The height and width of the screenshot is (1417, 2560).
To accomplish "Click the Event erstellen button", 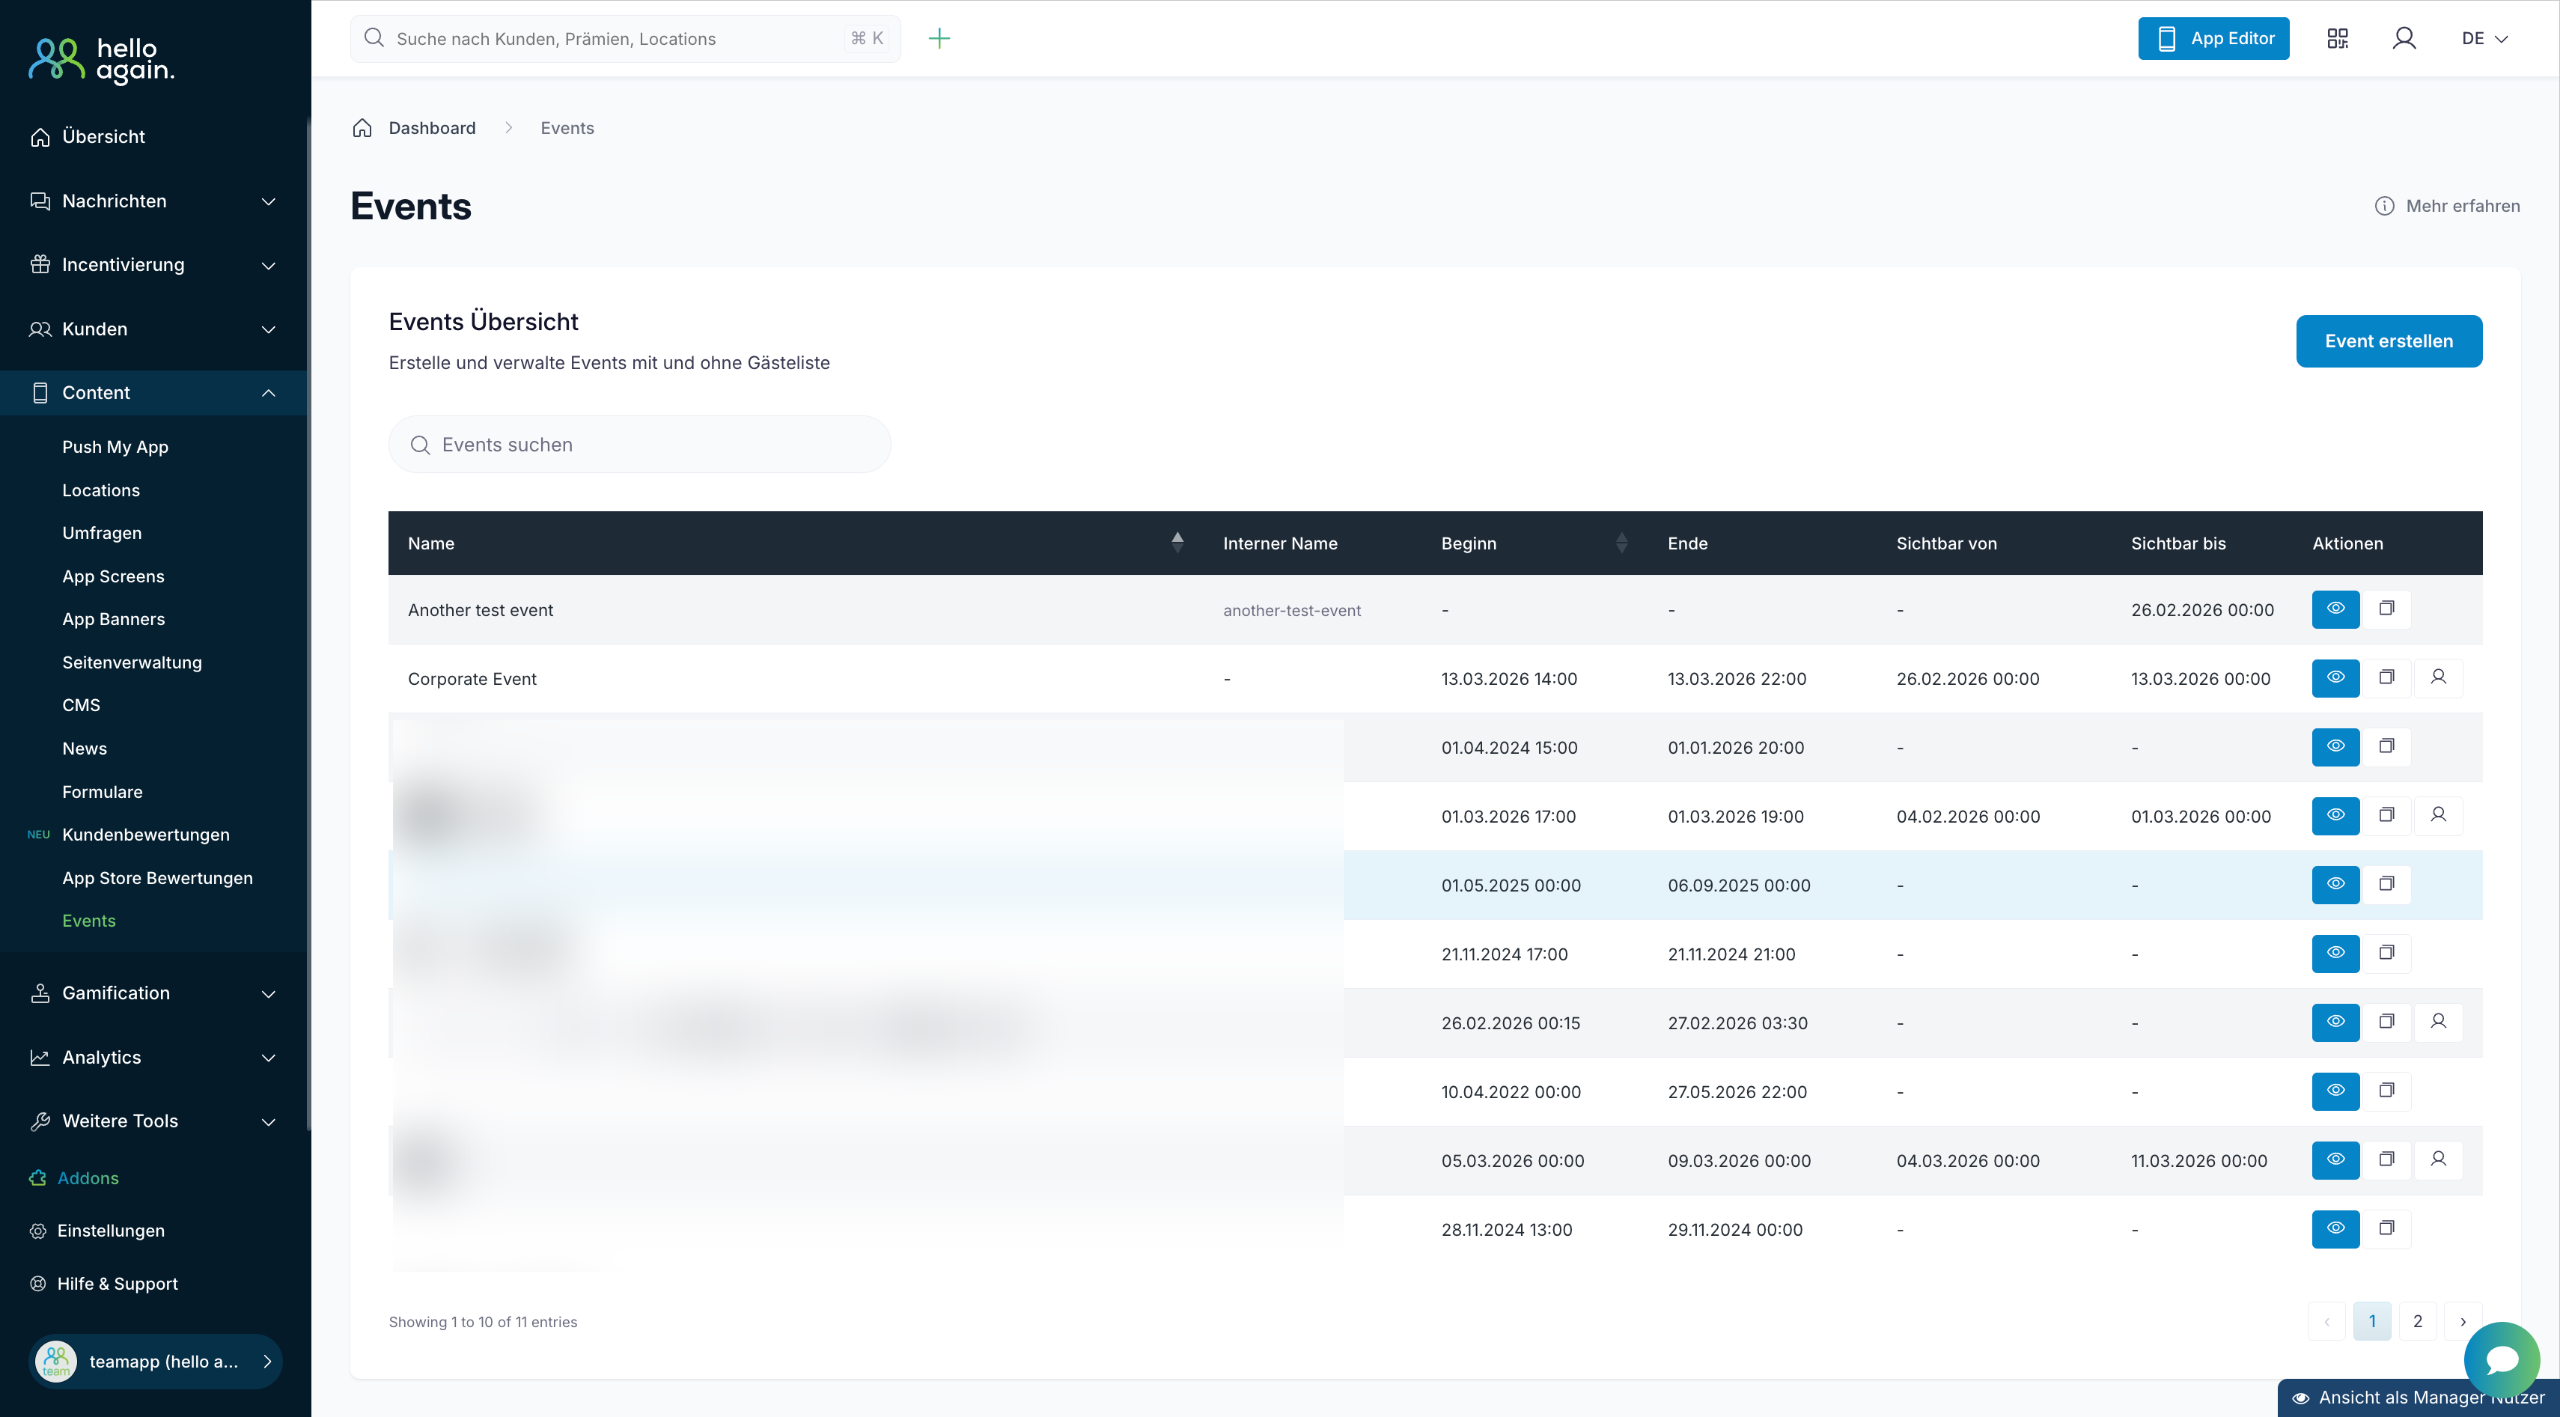I will (x=2388, y=341).
